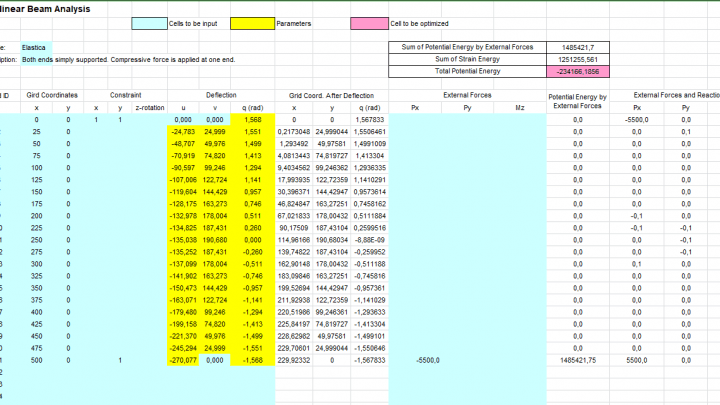Select yellow q (rad) cell -1,568
720x405 pixels.
point(253,360)
